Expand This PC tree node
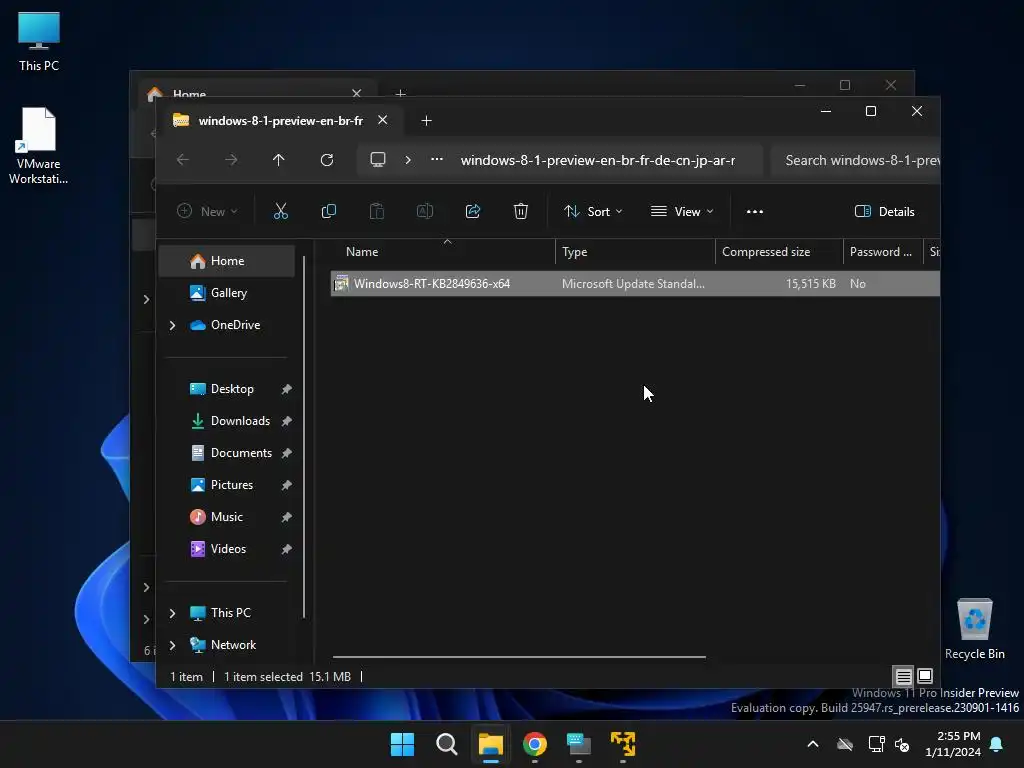The height and width of the screenshot is (768, 1024). pyautogui.click(x=172, y=613)
